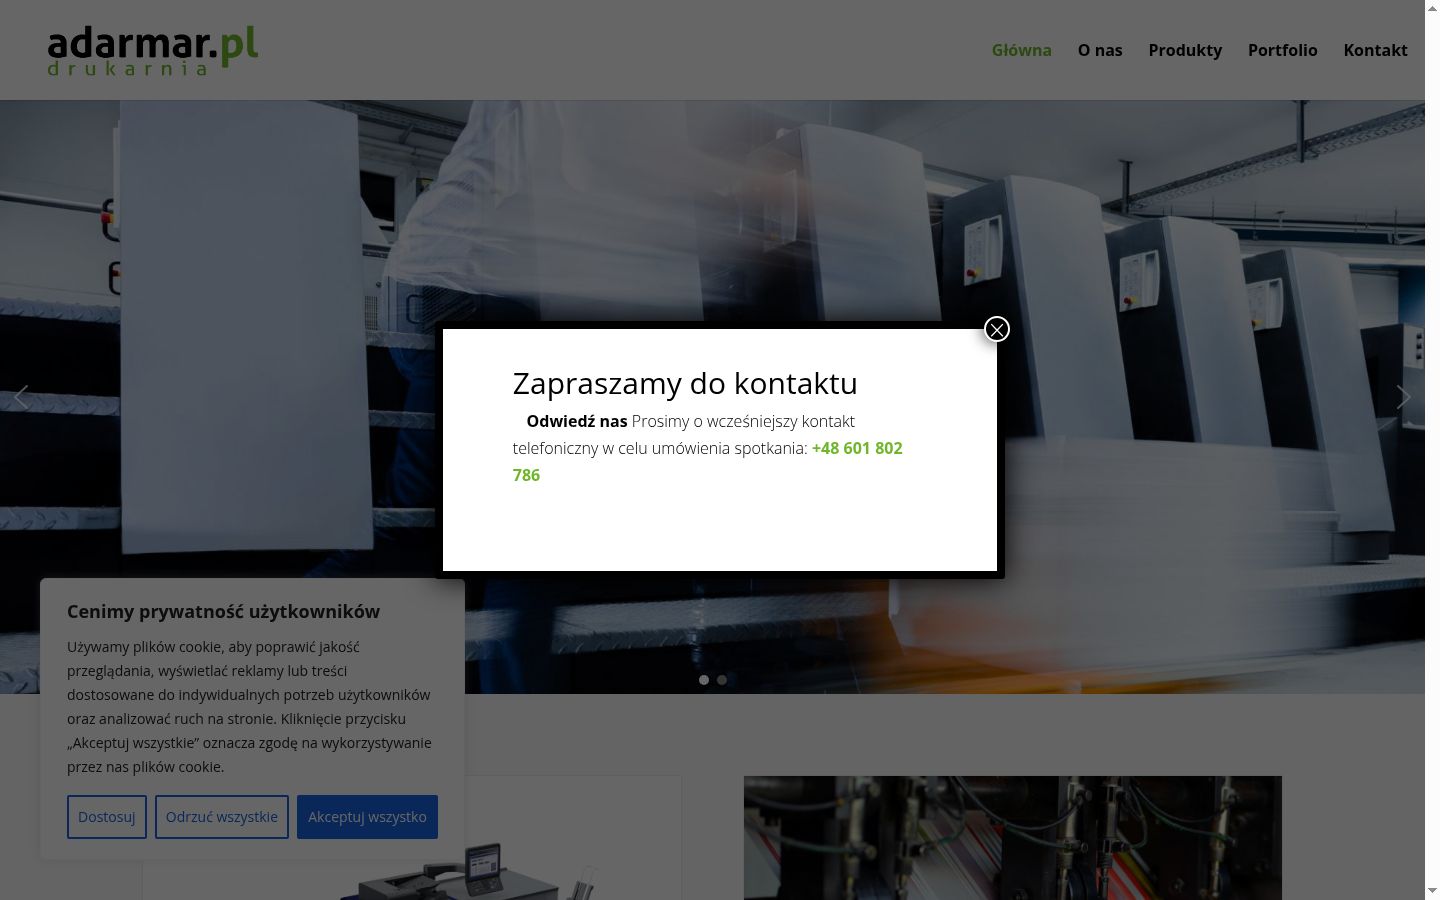This screenshot has height=900, width=1440.
Task: Open the O nas menu item
Action: (x=1100, y=50)
